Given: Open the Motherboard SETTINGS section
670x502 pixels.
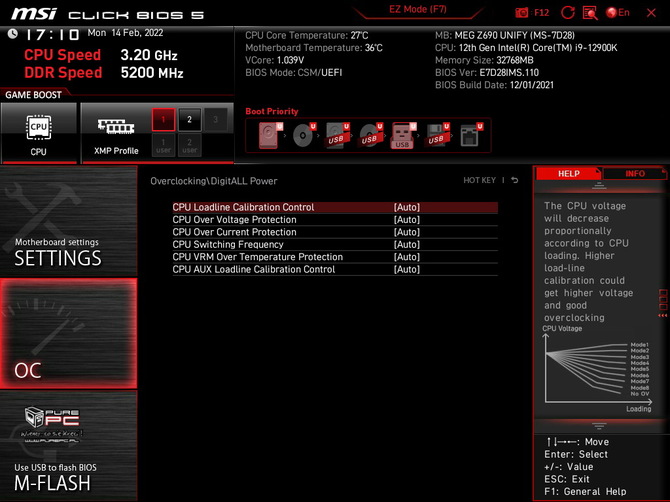Looking at the screenshot, I should click(68, 221).
